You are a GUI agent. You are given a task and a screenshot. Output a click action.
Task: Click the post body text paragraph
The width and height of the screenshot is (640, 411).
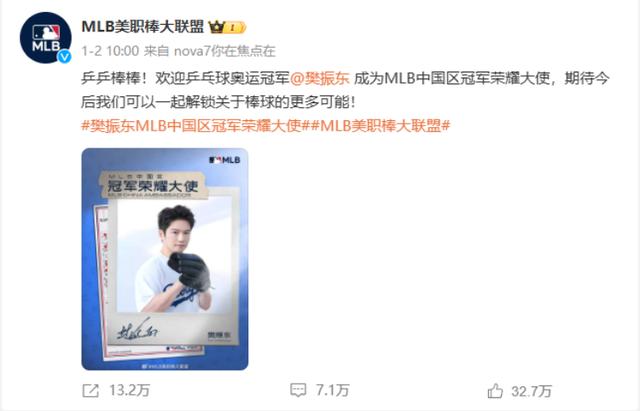(345, 90)
